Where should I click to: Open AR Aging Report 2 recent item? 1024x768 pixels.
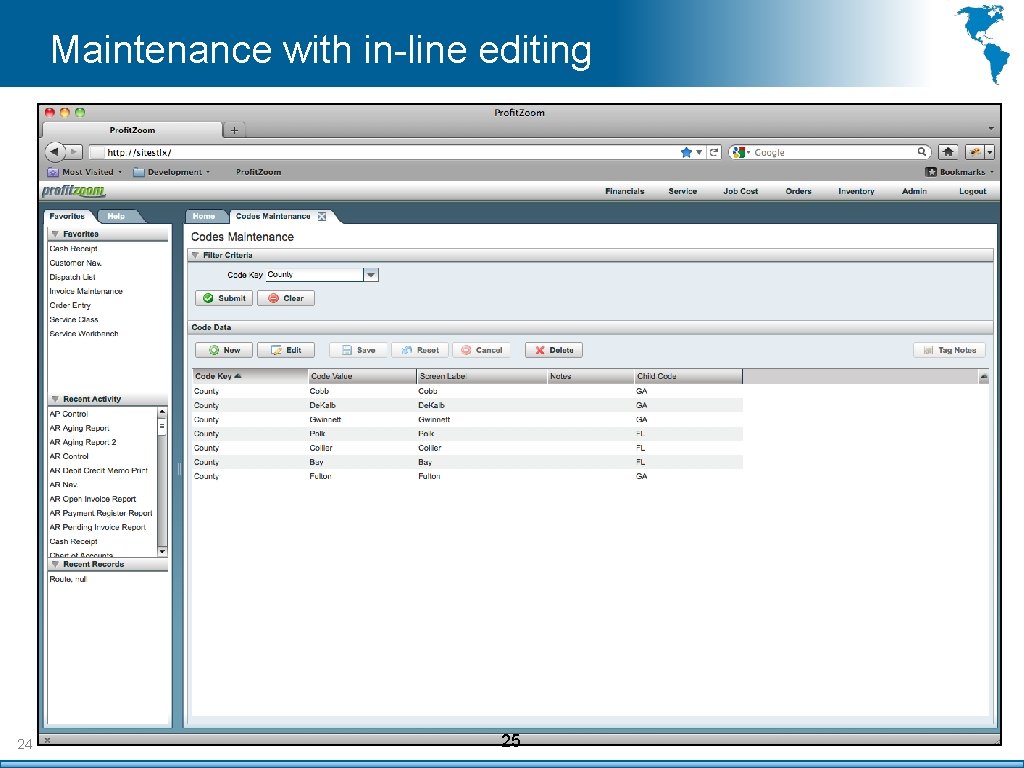pyautogui.click(x=83, y=442)
